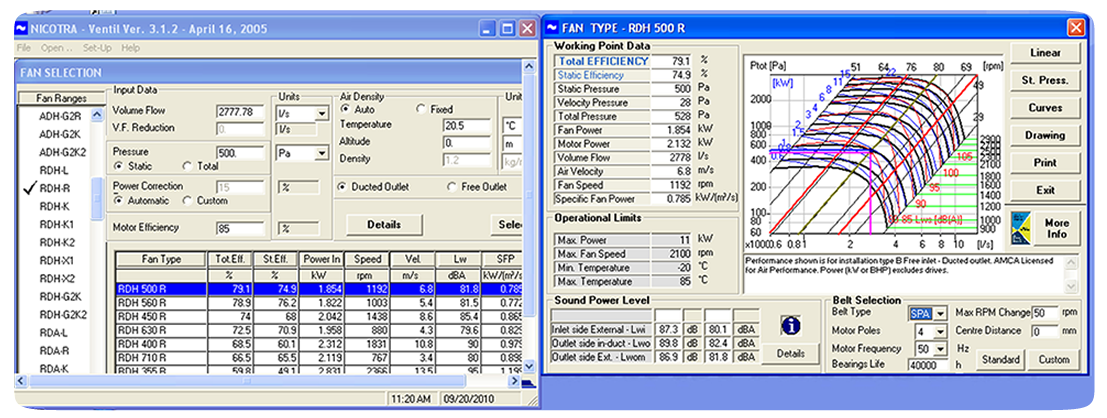Image resolution: width=1107 pixels, height=418 pixels.
Task: Select RDA-L in Fan Ranges list
Action: [x=54, y=333]
